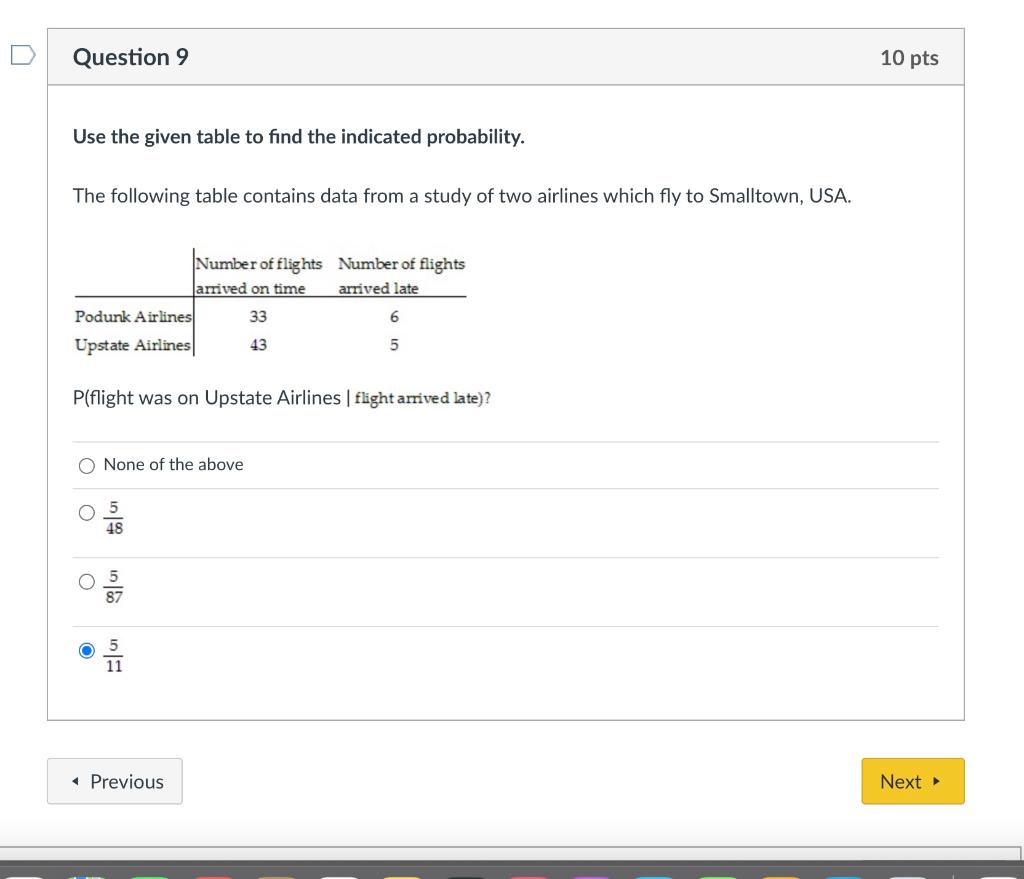Click the selected 5/11 radio button

click(x=87, y=651)
